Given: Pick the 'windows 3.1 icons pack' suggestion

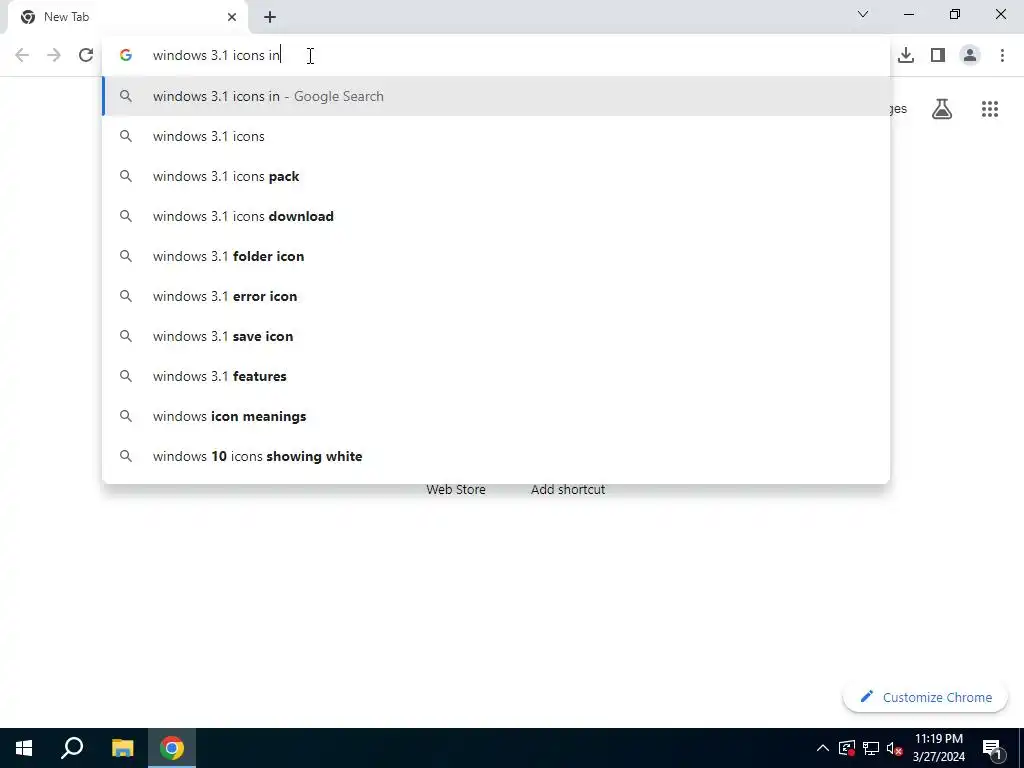Looking at the screenshot, I should [x=496, y=176].
